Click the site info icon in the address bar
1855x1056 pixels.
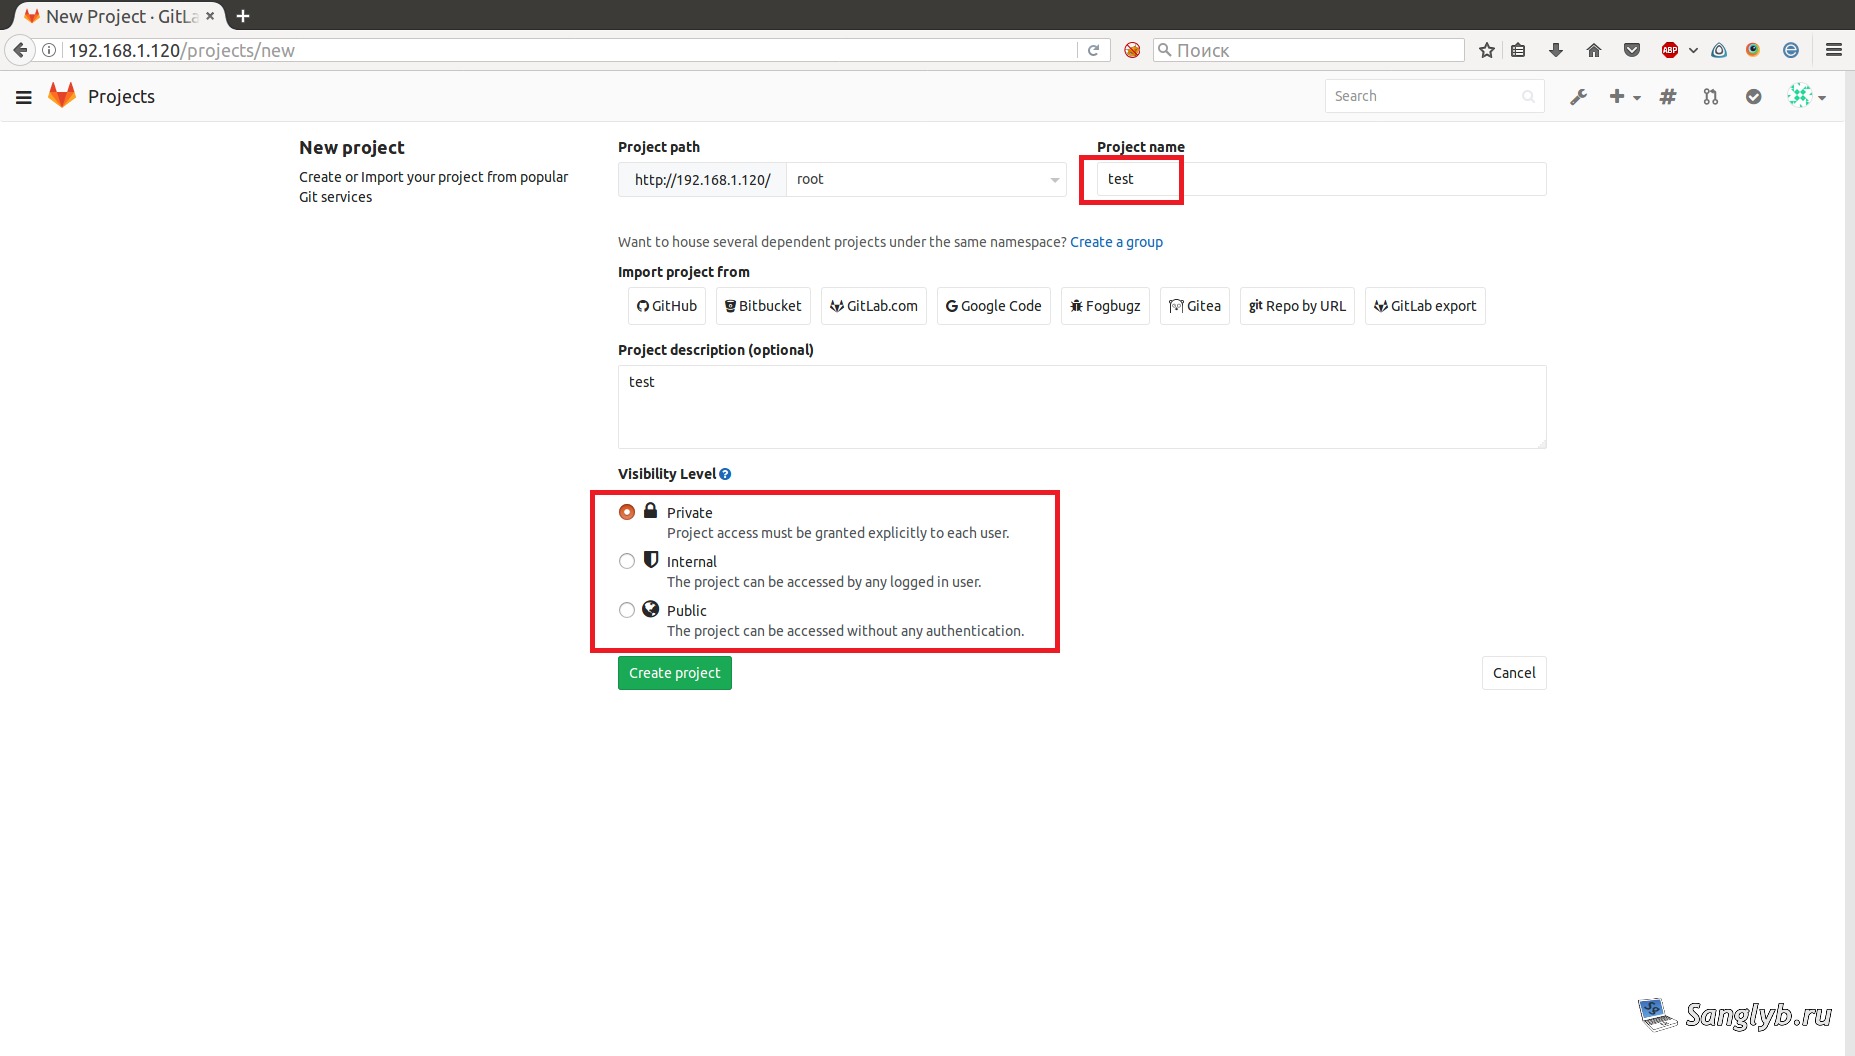point(49,50)
